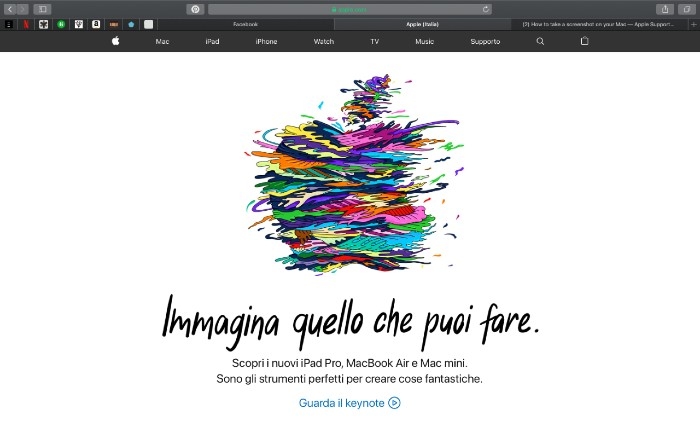
Task: Open the iPhone menu item
Action: 267,42
